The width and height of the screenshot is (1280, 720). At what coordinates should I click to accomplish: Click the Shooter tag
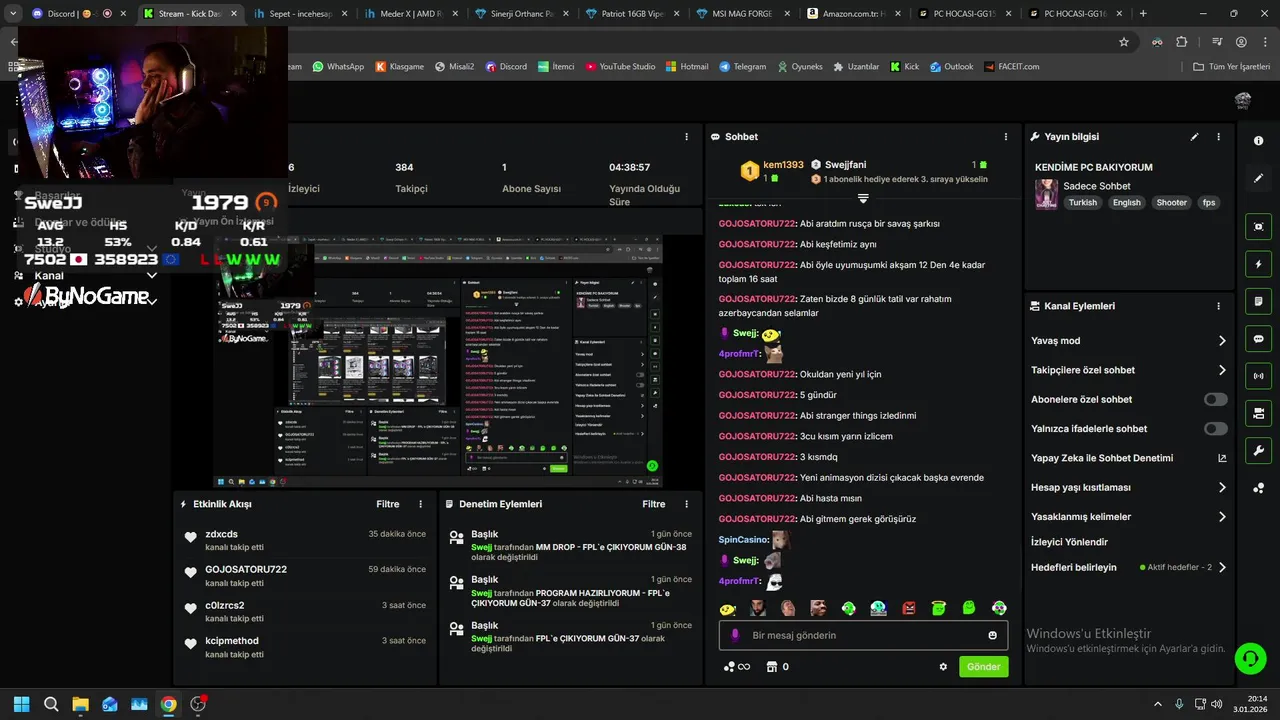pyautogui.click(x=1171, y=202)
